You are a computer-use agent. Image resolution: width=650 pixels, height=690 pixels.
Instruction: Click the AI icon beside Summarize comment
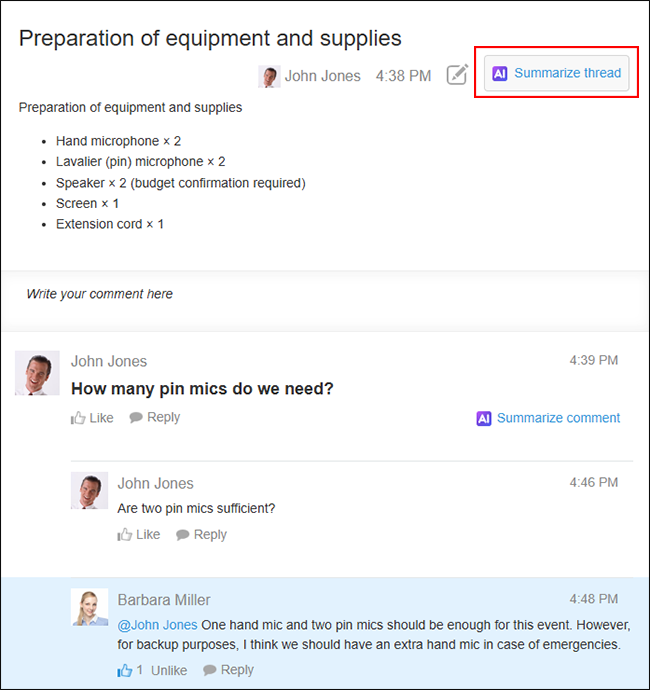[484, 419]
